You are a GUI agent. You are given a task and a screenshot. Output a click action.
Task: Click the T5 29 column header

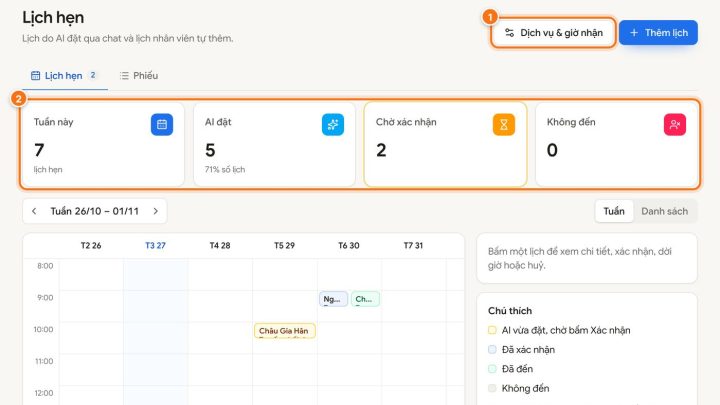284,246
